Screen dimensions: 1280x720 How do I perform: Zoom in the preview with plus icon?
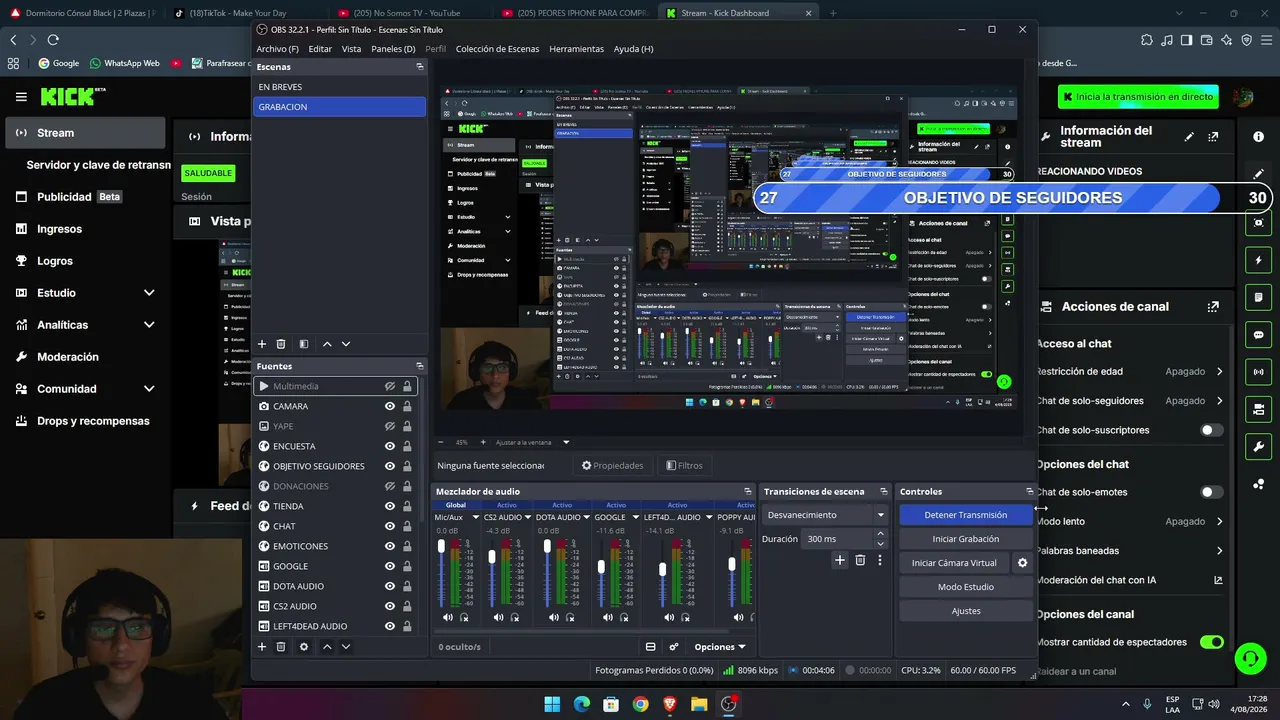pyautogui.click(x=483, y=442)
